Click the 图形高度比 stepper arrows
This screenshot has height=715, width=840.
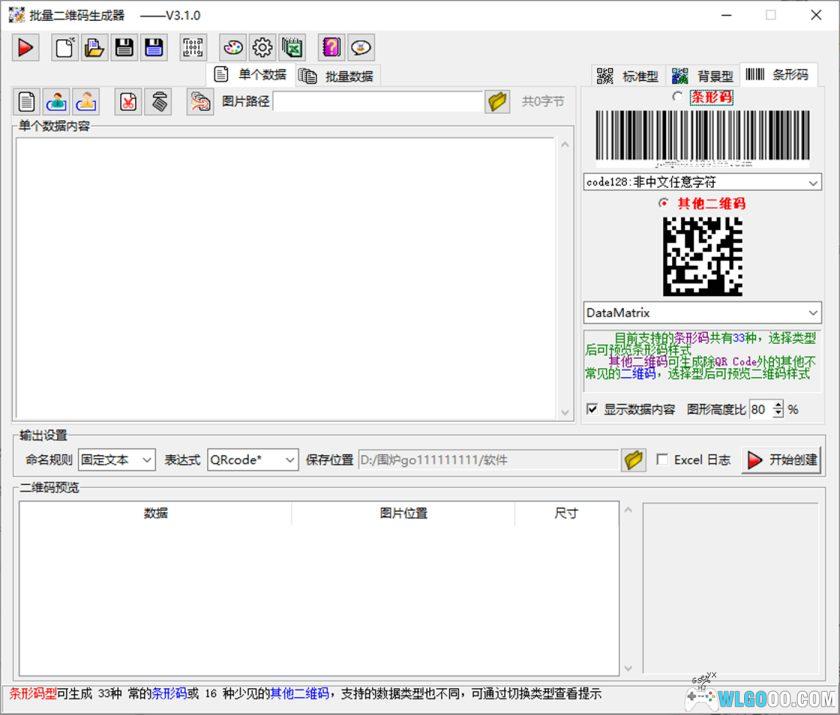[777, 409]
